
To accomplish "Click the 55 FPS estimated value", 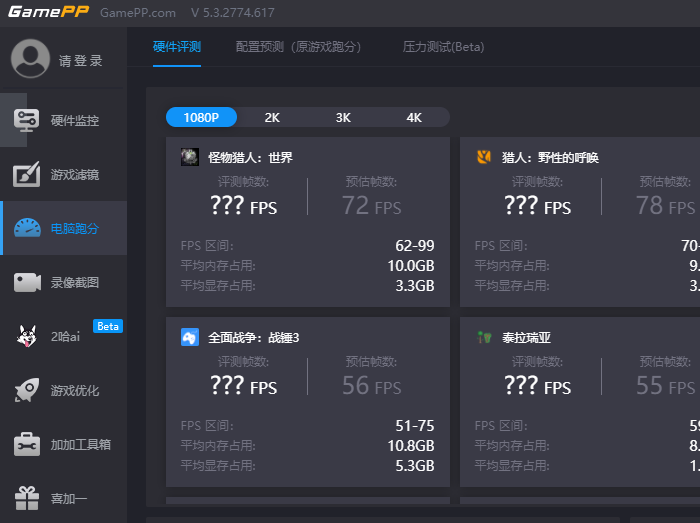I will tap(666, 386).
